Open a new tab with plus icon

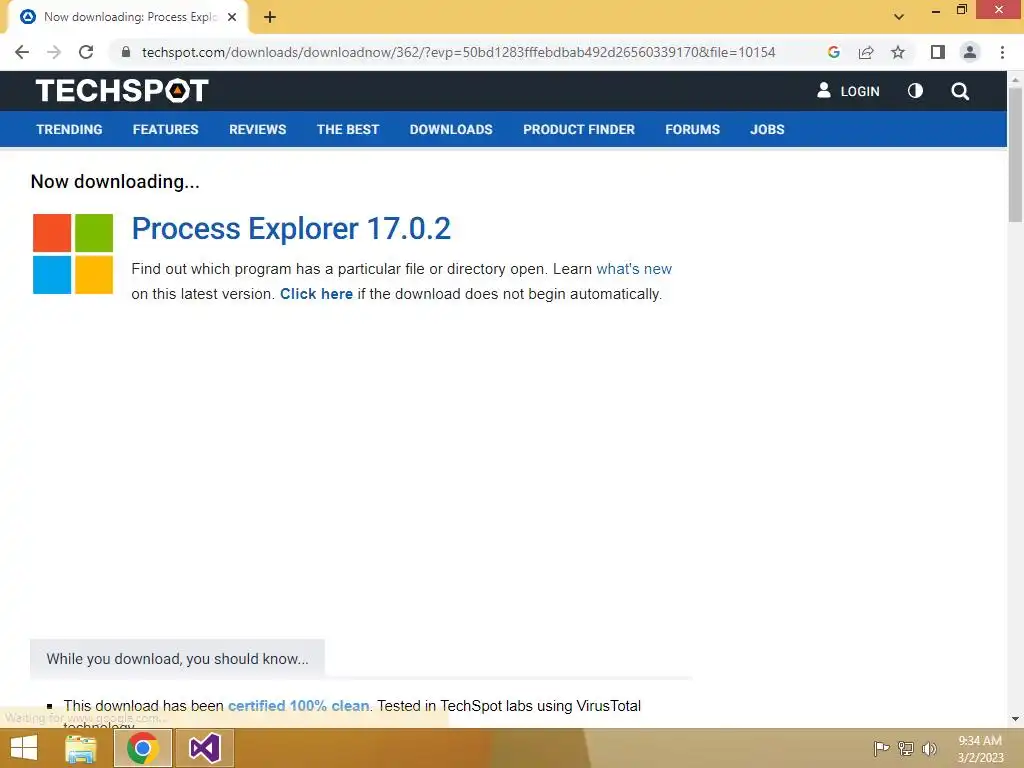tap(270, 18)
